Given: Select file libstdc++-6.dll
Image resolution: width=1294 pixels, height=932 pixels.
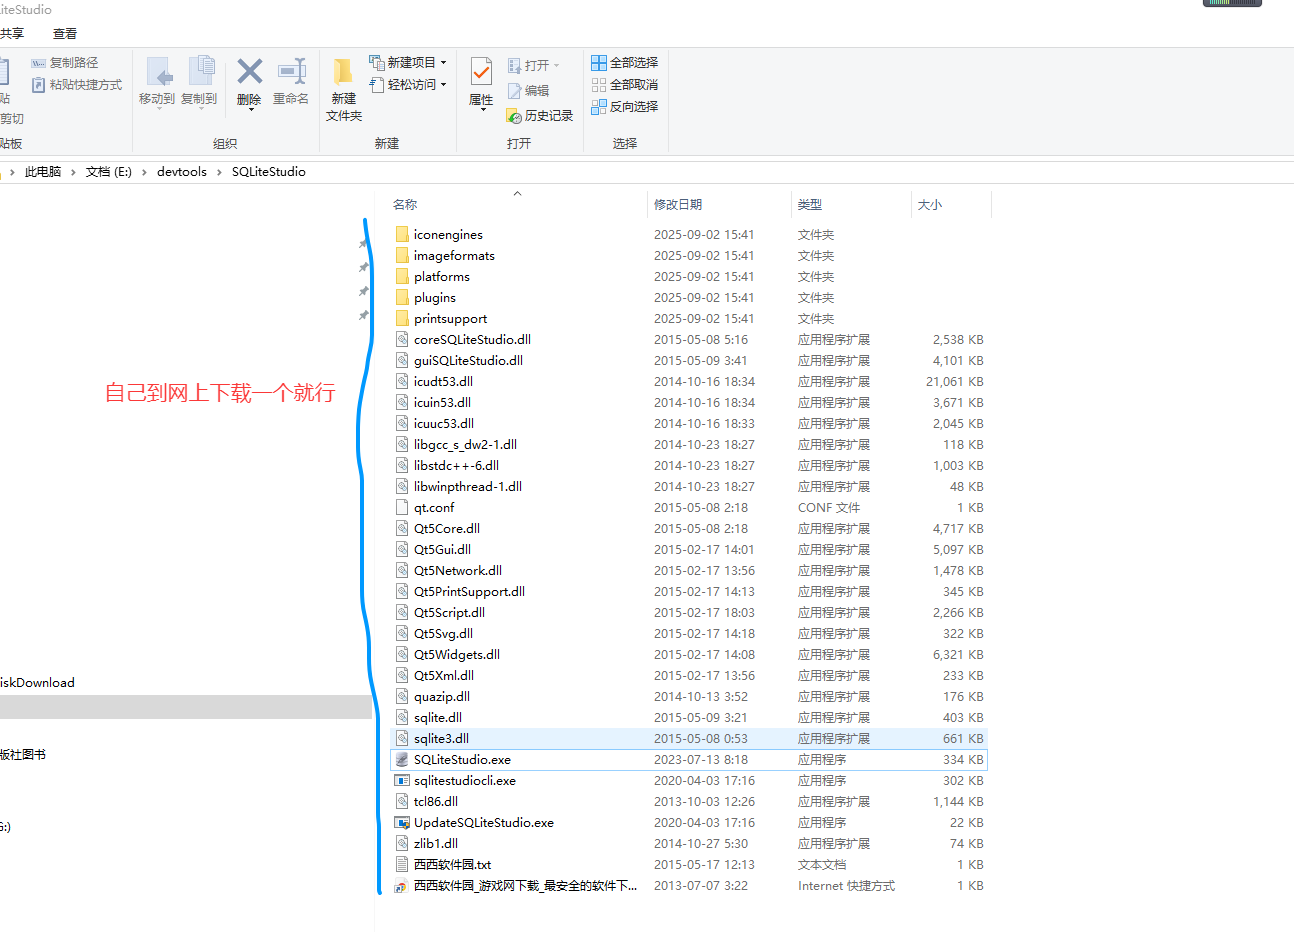Looking at the screenshot, I should [456, 465].
